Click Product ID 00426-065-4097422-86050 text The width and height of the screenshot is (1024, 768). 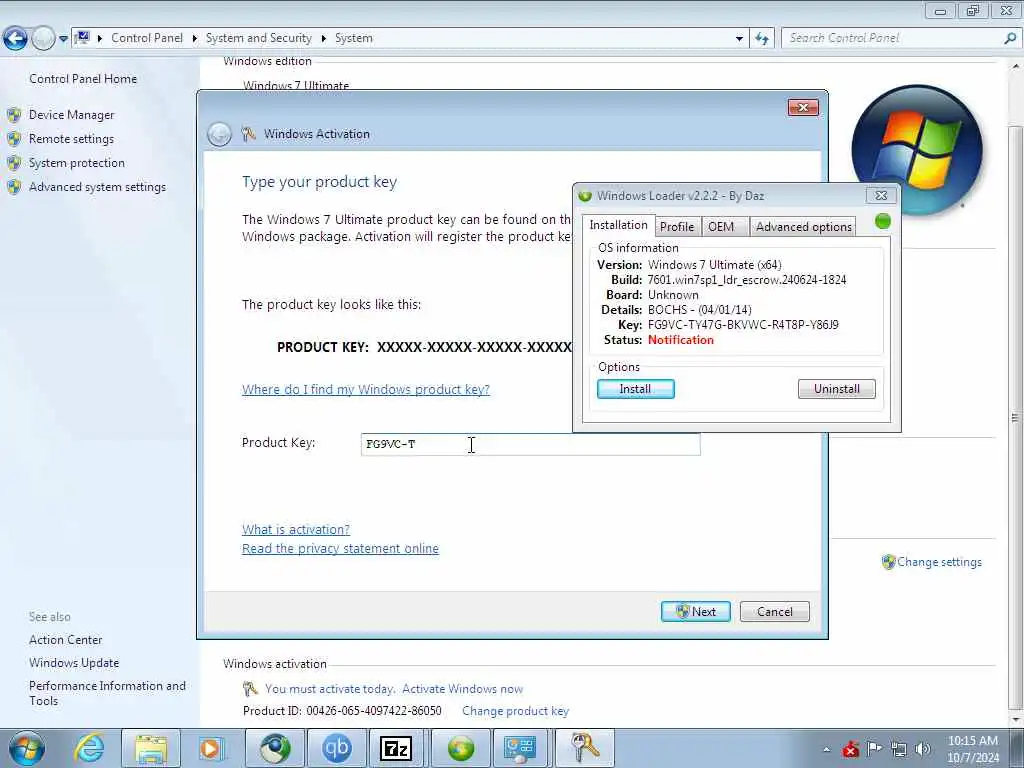[342, 711]
